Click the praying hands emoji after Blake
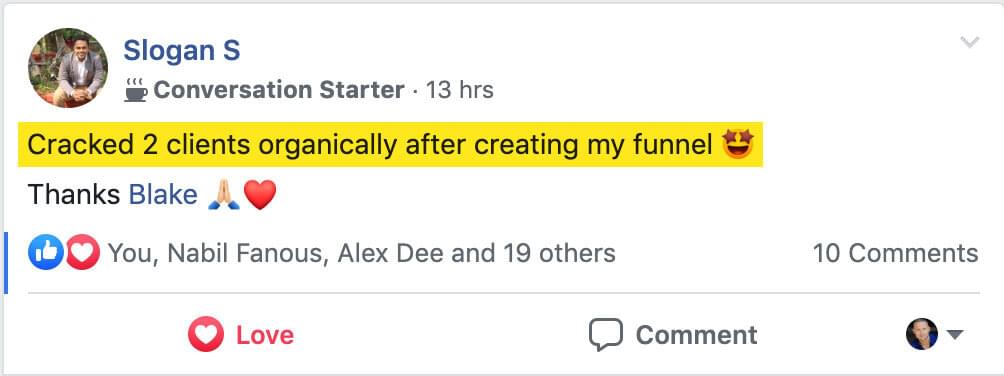Viewport: 1004px width, 376px height. click(224, 195)
